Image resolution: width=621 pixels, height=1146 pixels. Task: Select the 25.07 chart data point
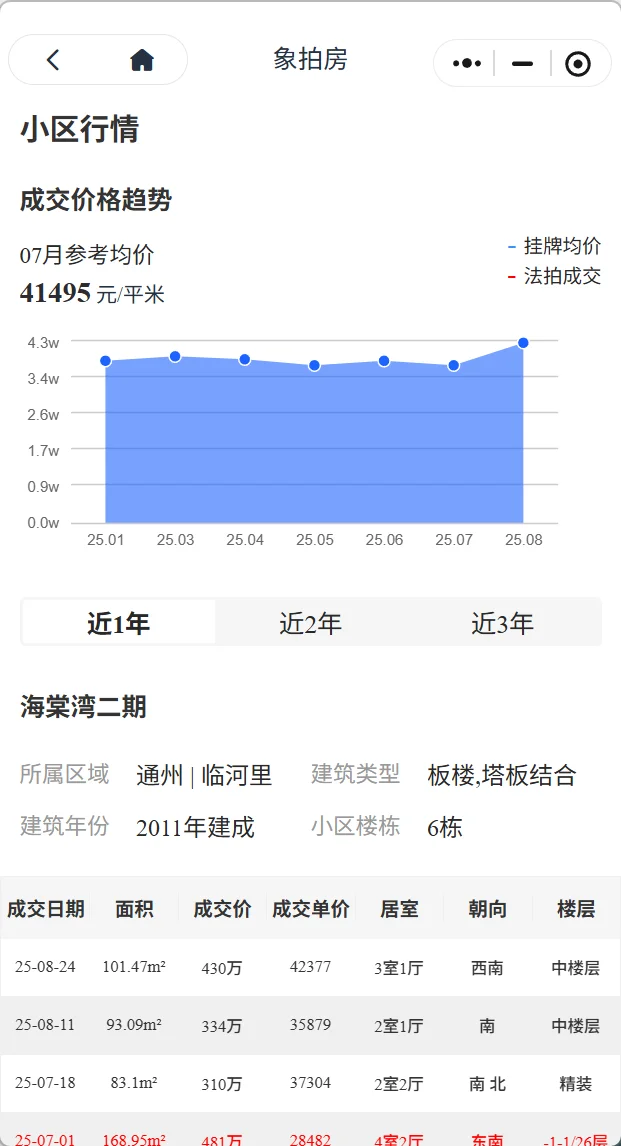(454, 365)
